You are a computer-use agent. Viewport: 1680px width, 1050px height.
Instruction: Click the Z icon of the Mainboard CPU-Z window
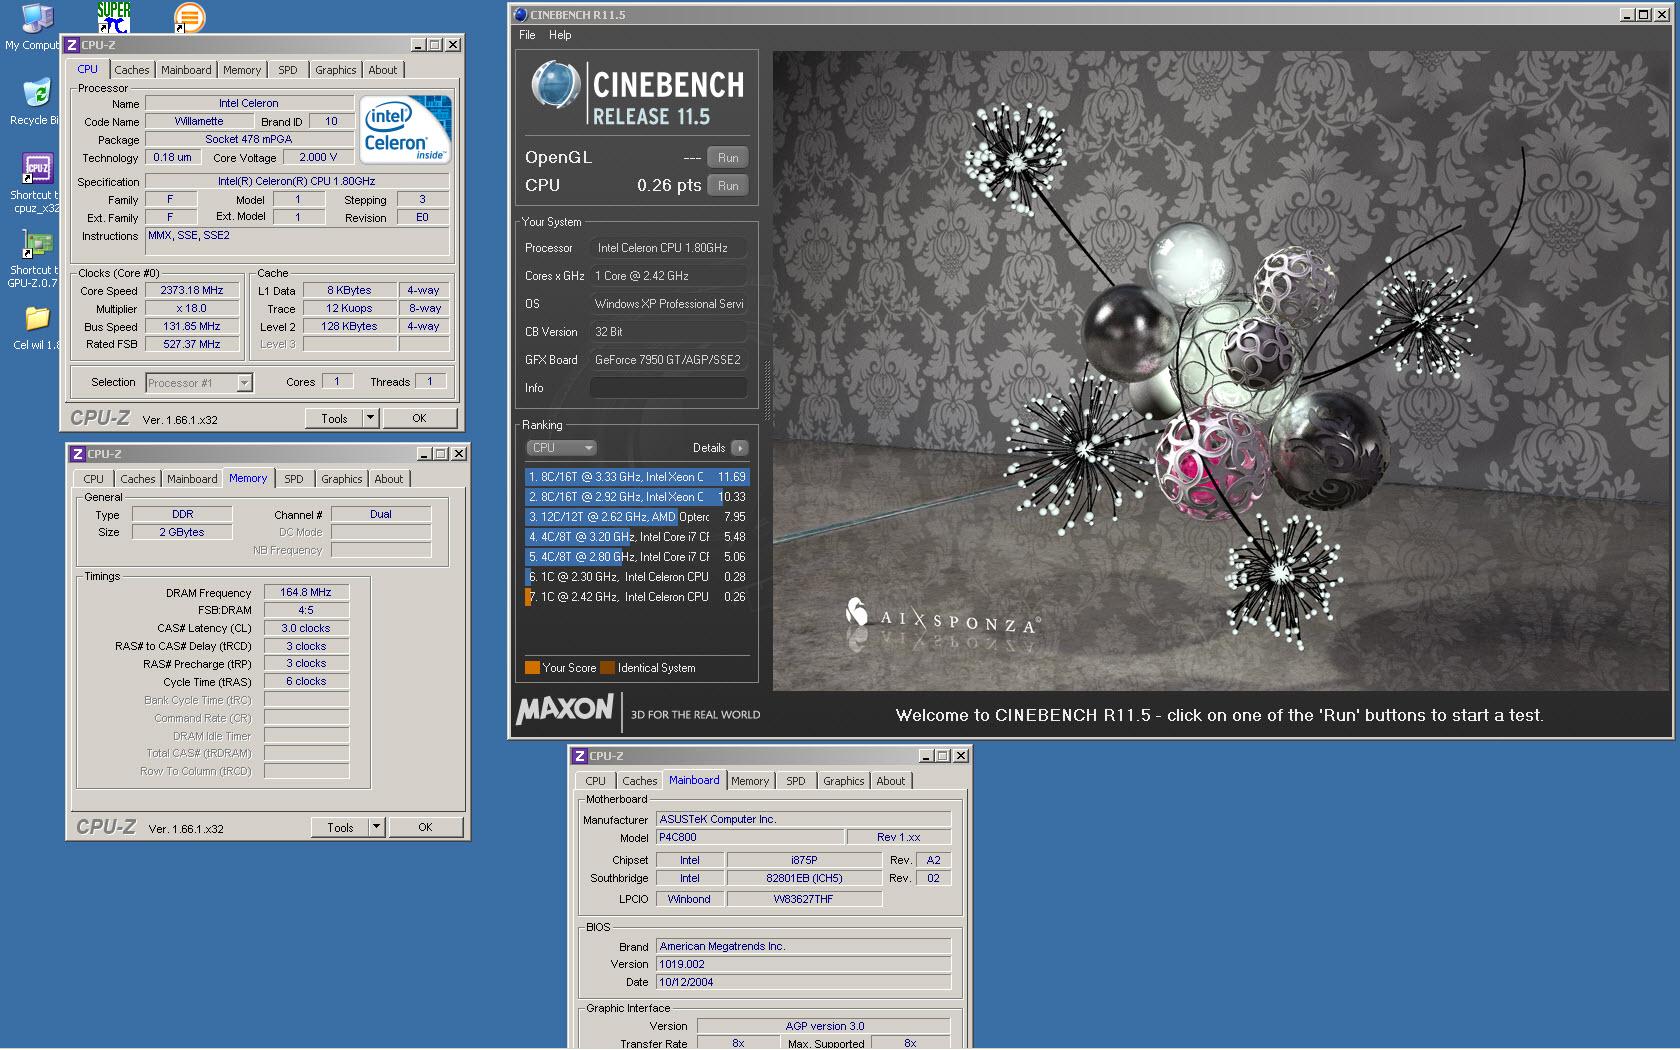[x=580, y=756]
